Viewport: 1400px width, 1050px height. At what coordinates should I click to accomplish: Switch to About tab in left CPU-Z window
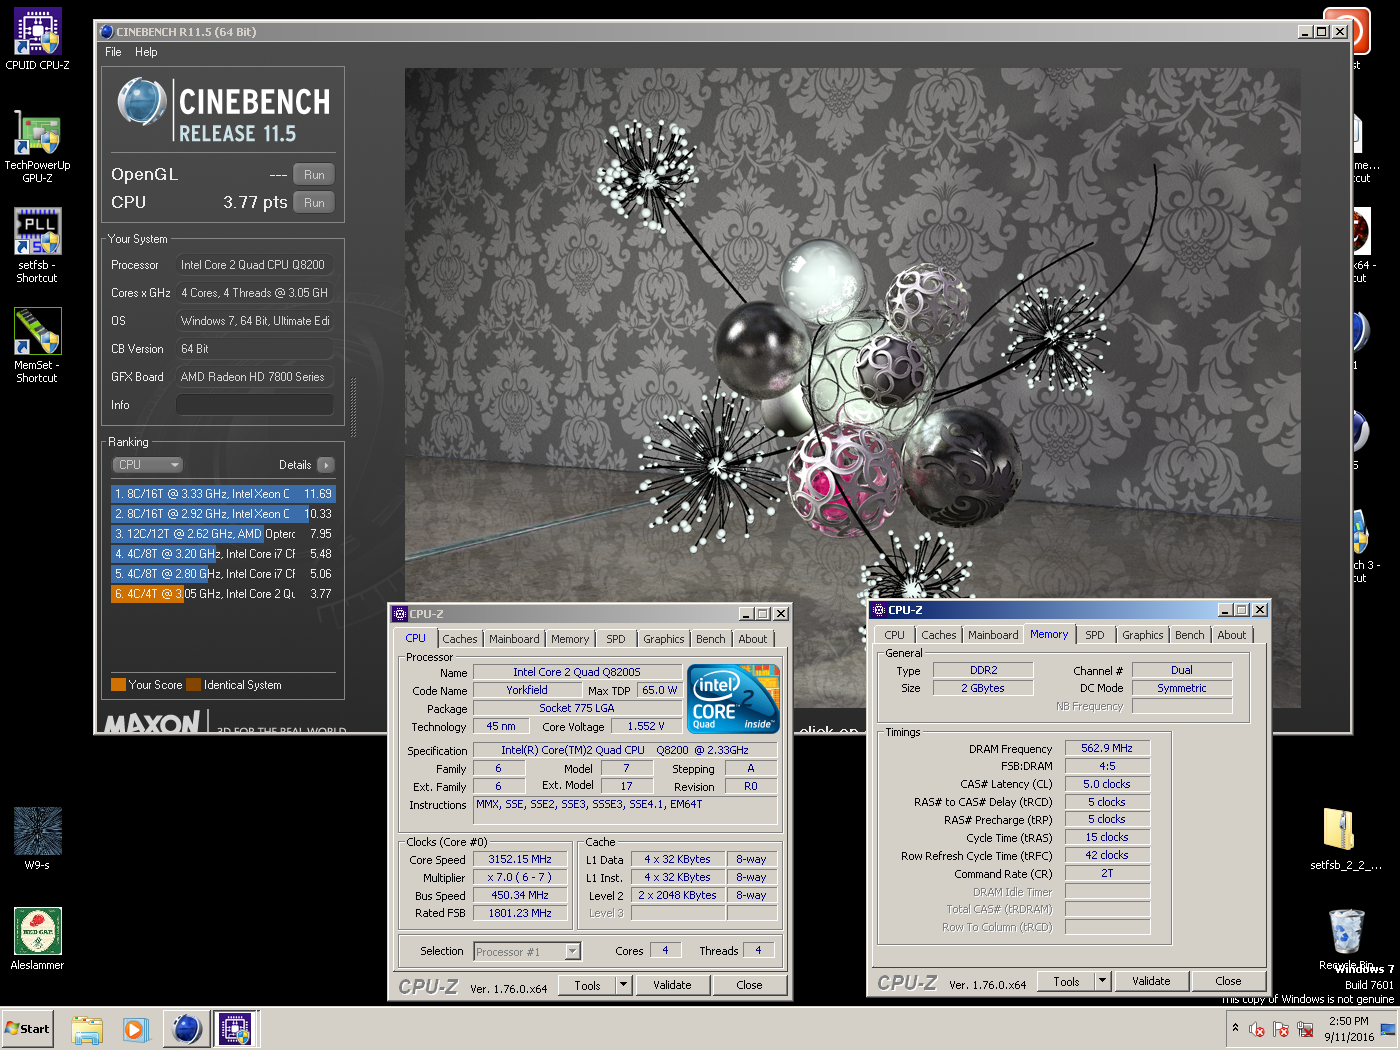pyautogui.click(x=753, y=639)
